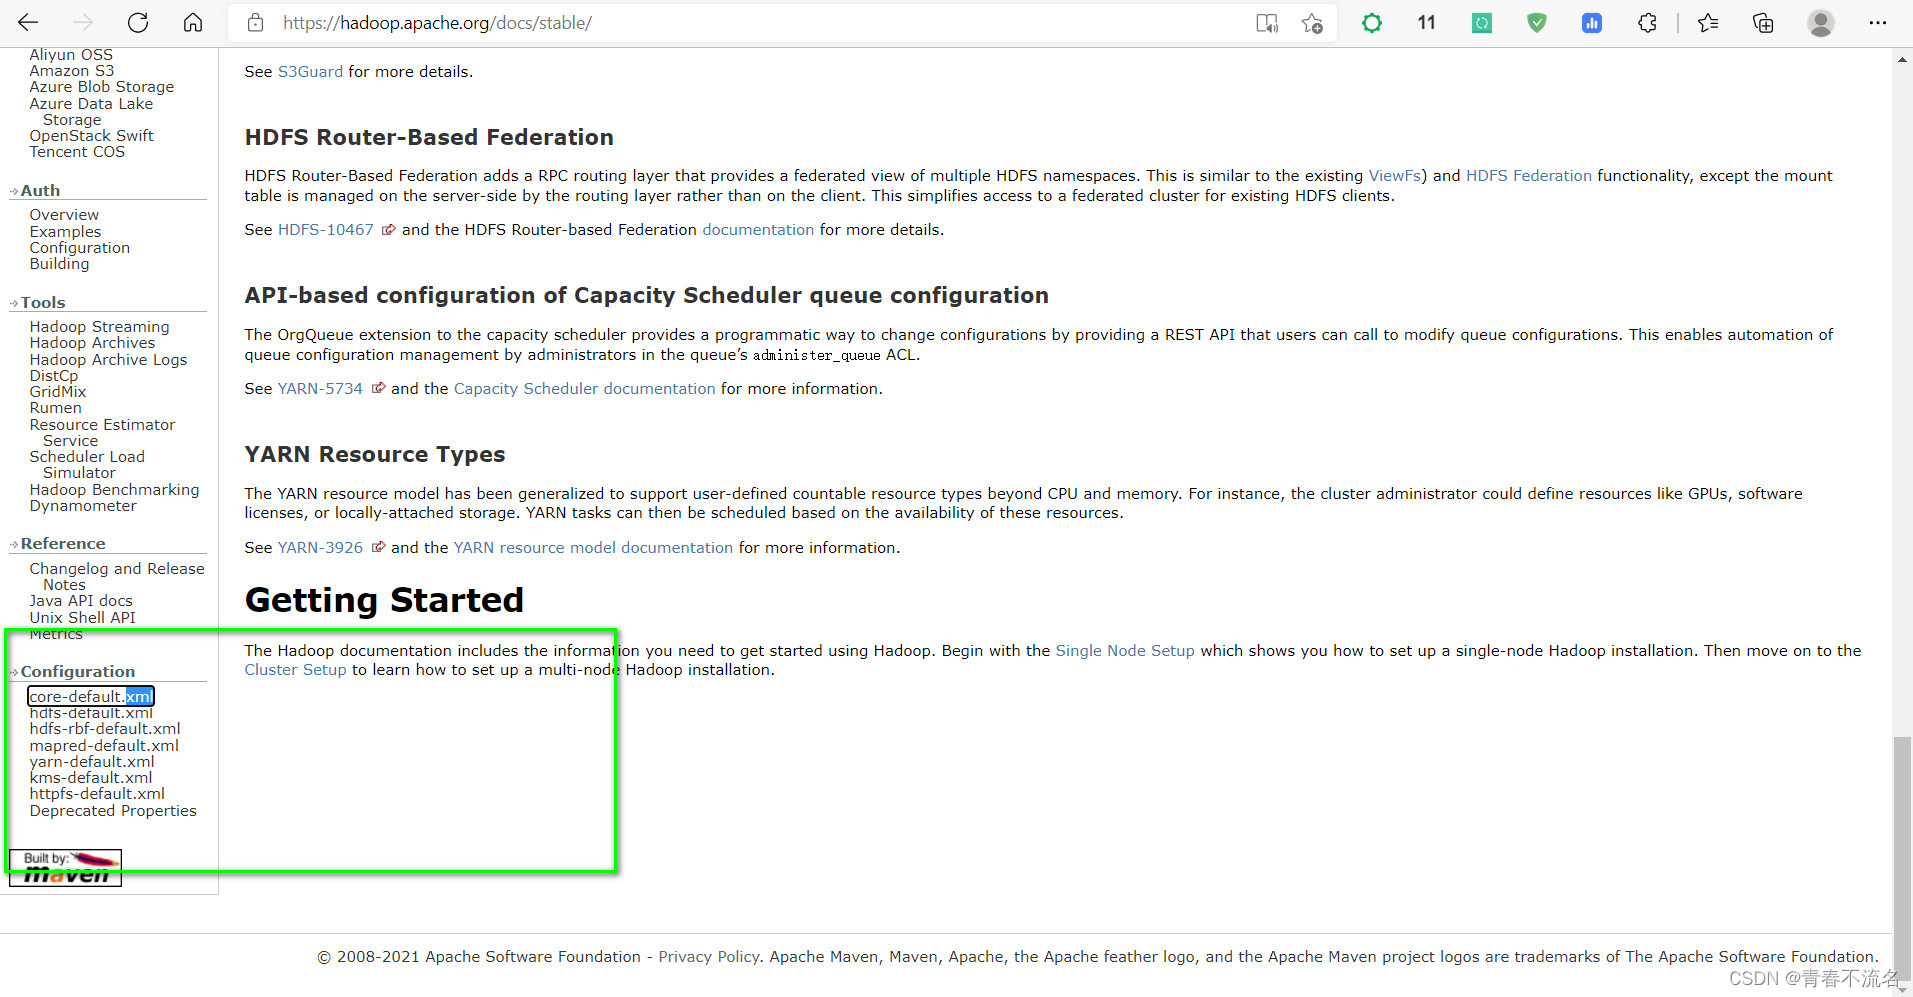The image size is (1913, 997).
Task: Open Scheduler Load Simulator page
Action: (87, 465)
